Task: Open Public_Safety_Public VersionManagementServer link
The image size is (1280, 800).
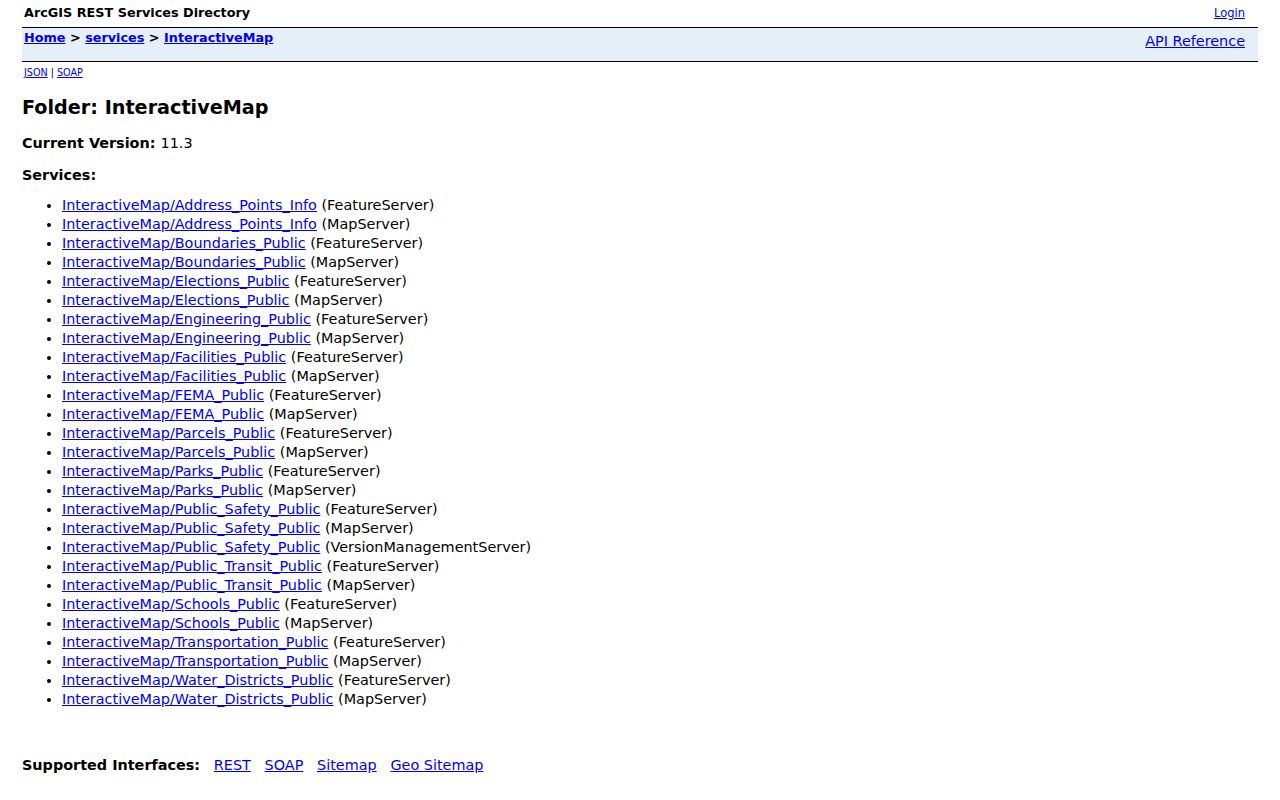Action: (191, 547)
